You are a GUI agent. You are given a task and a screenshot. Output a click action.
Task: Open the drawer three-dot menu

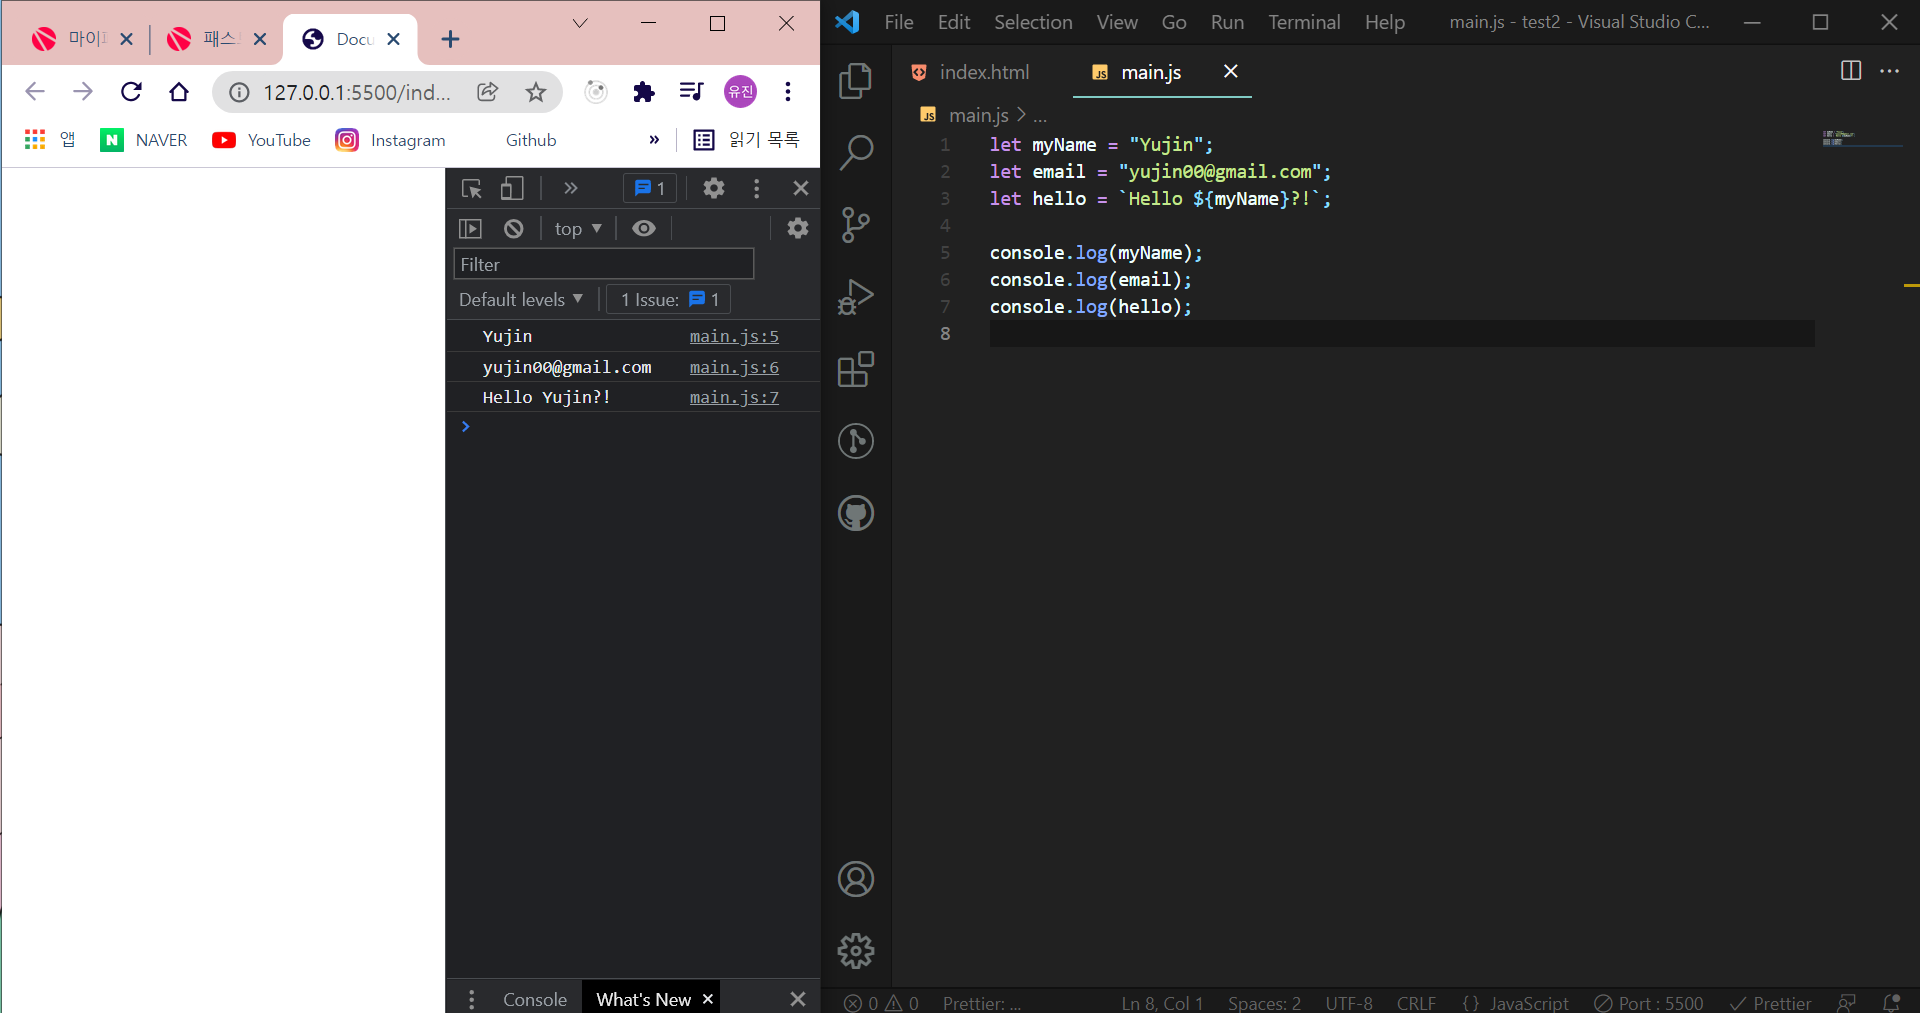pos(471,999)
